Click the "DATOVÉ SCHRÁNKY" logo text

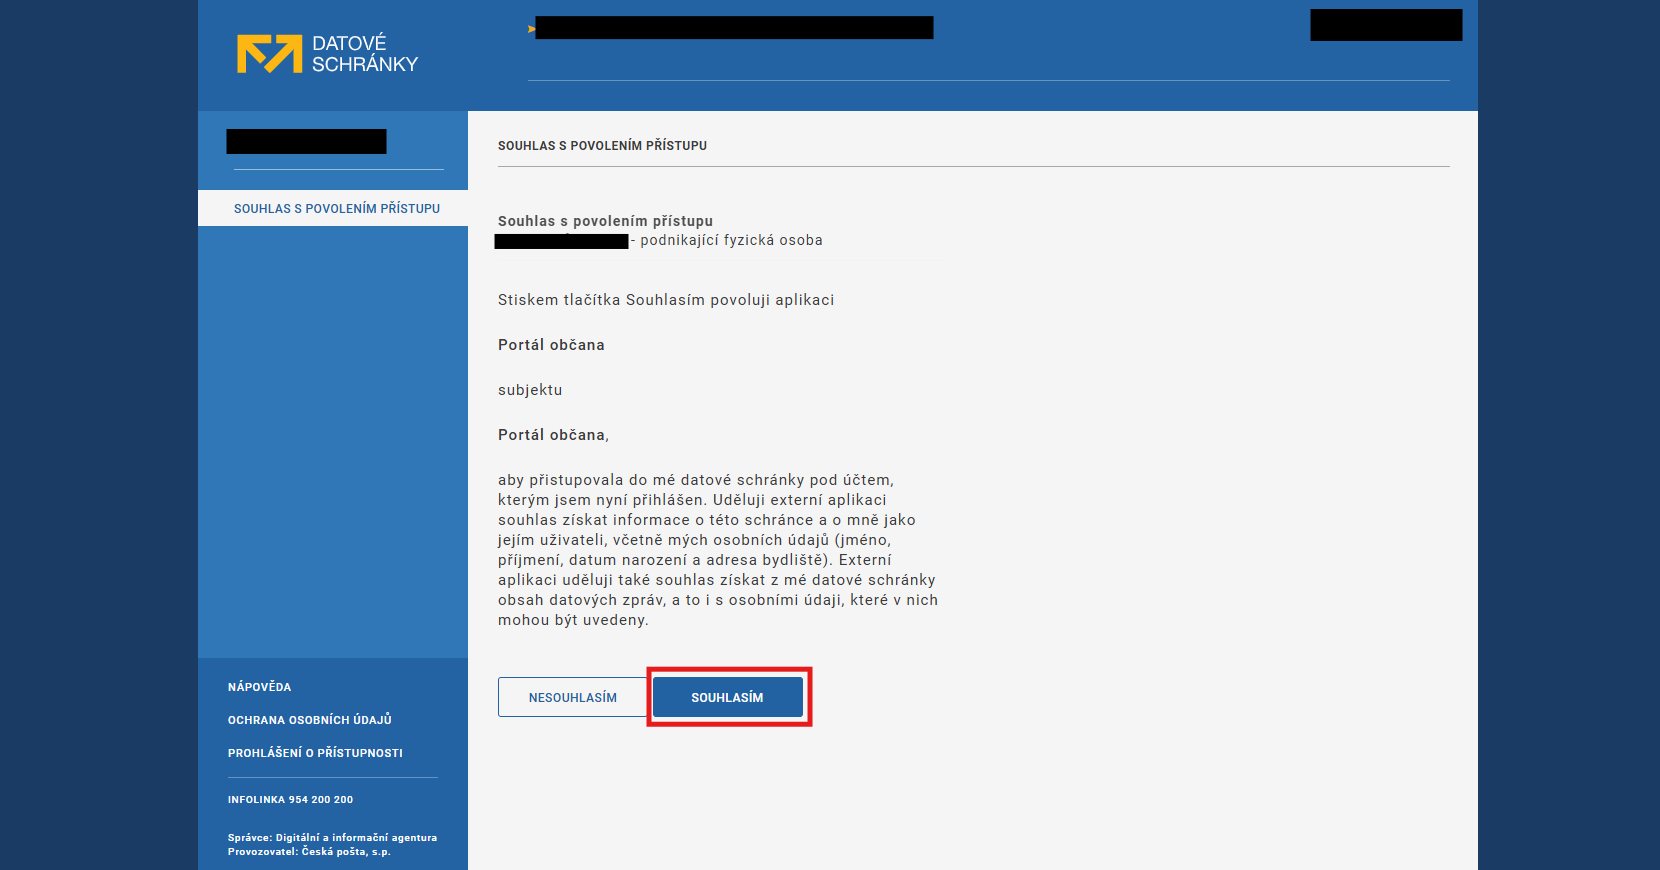[364, 54]
